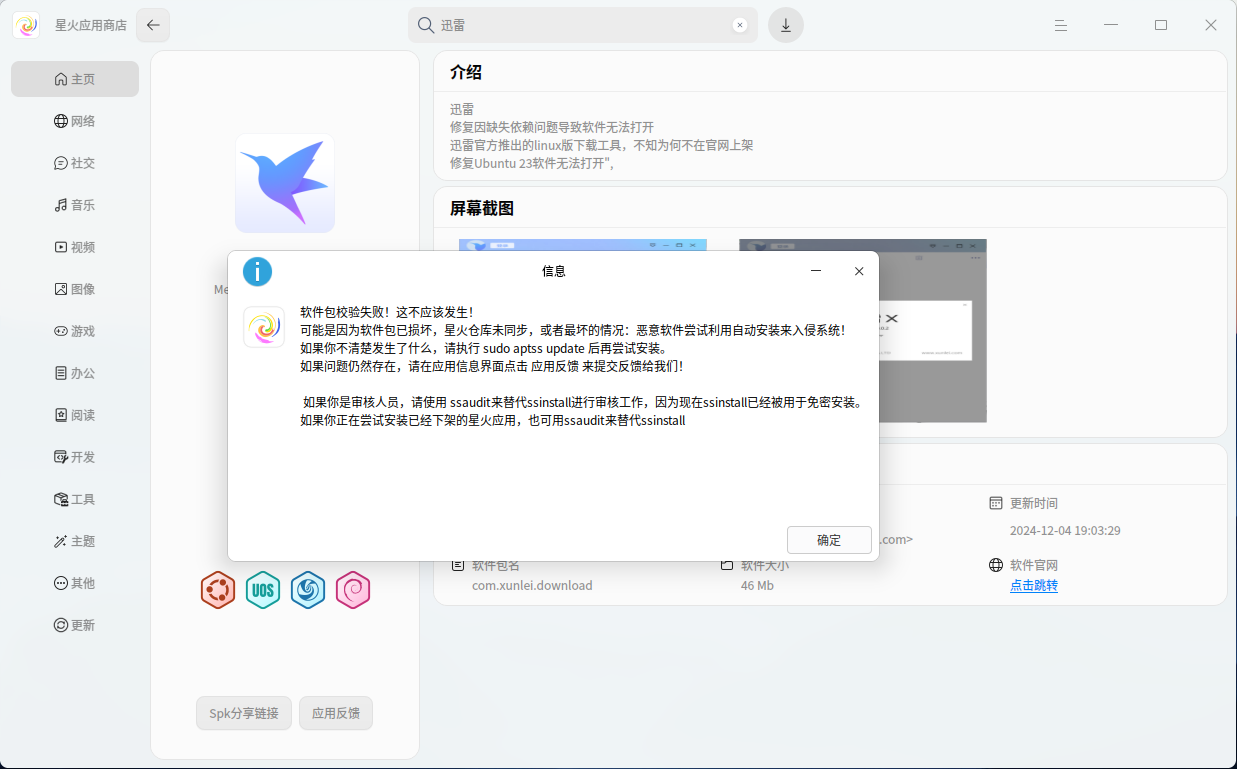Open the 其他 other category
This screenshot has width=1237, height=769.
(x=75, y=583)
